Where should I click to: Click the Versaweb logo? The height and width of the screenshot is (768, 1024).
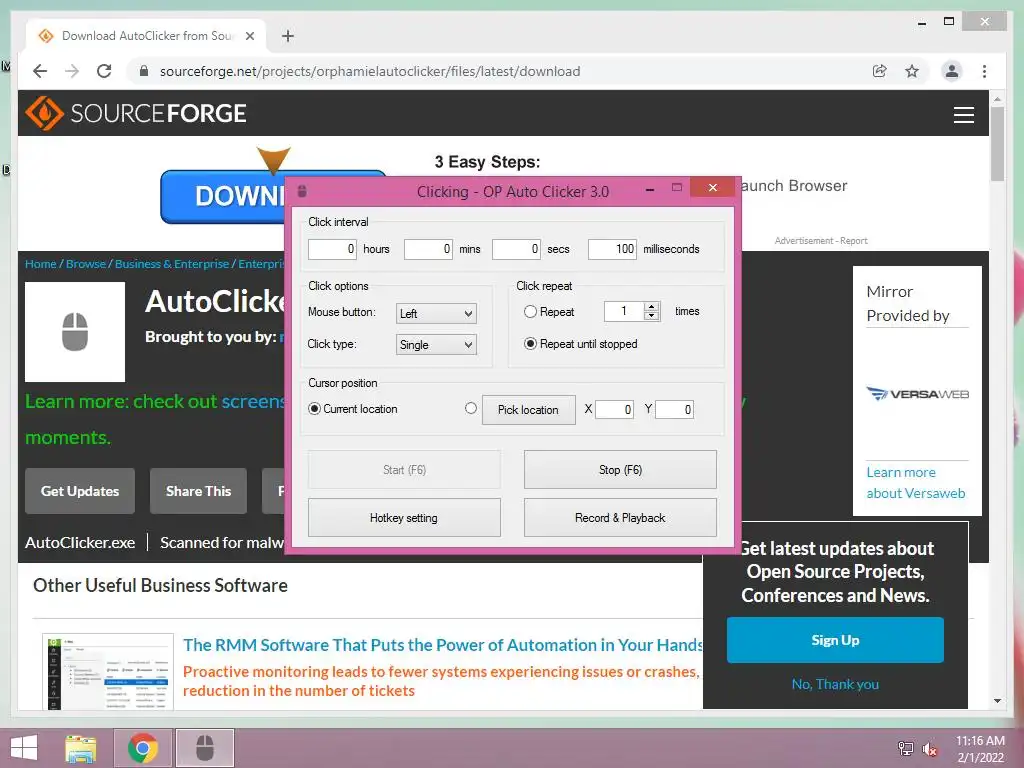tap(918, 394)
